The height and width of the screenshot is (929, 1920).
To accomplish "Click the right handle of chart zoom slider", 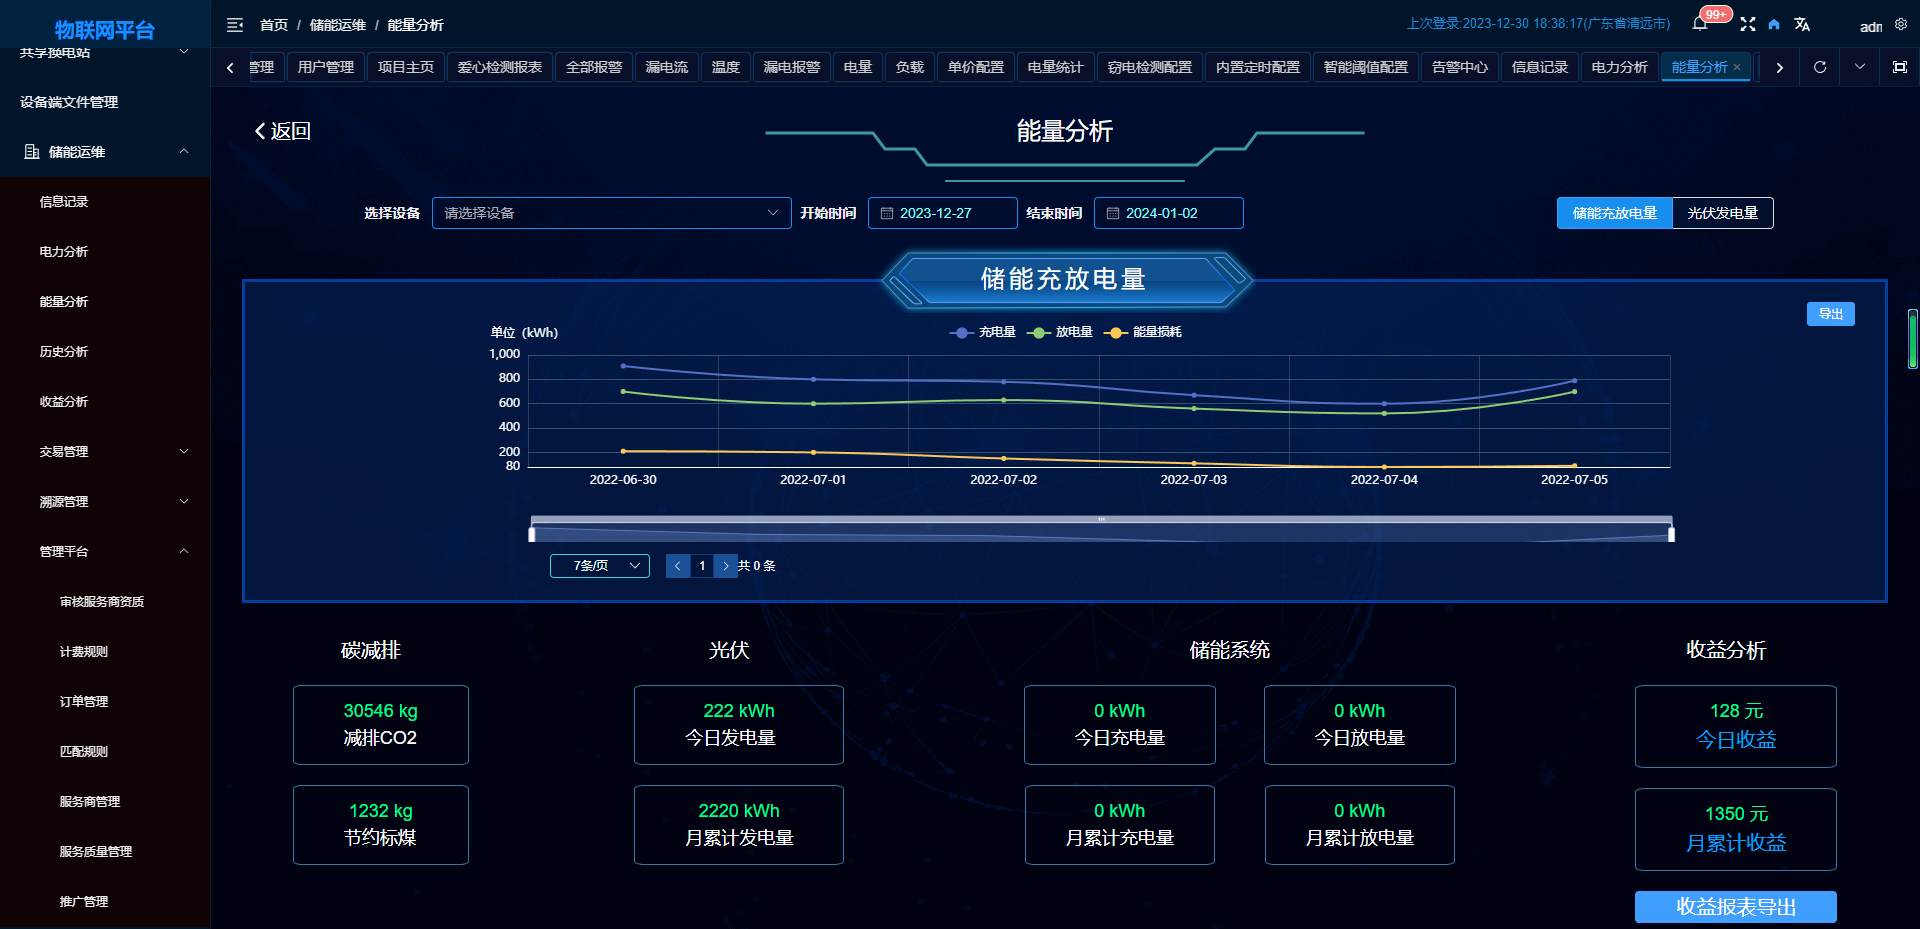I will point(1671,534).
